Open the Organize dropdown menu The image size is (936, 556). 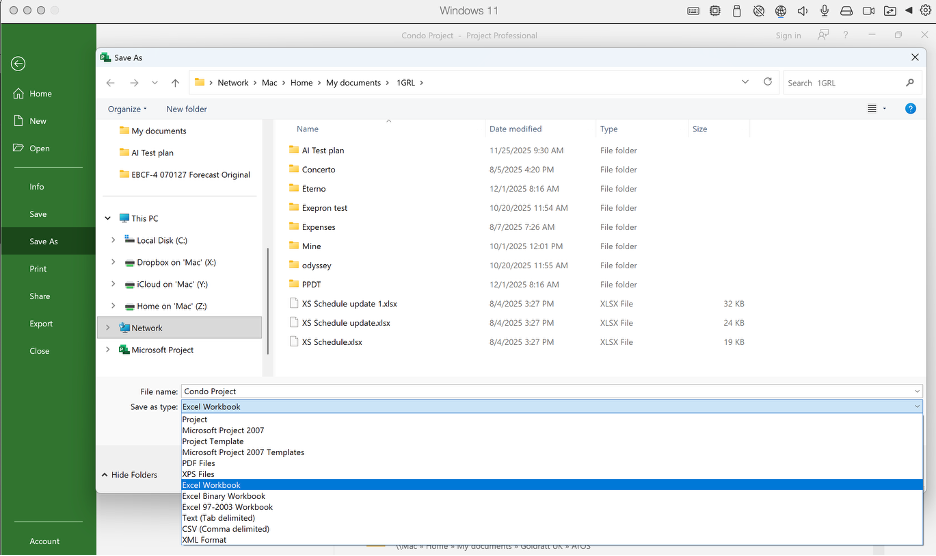point(127,109)
